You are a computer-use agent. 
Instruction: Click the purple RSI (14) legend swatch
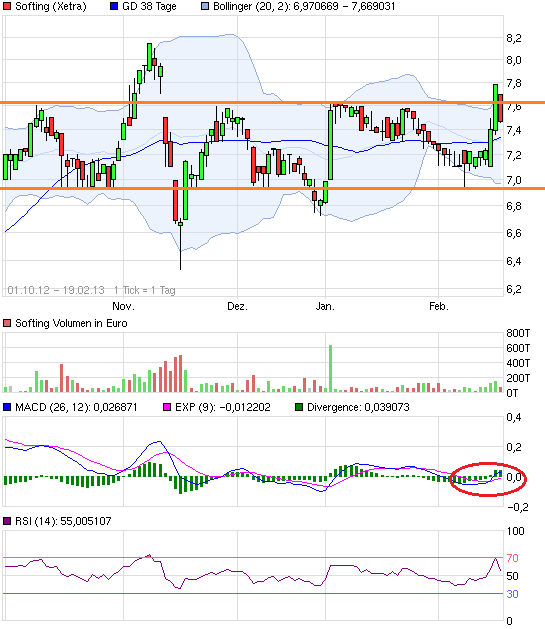[x=7, y=521]
